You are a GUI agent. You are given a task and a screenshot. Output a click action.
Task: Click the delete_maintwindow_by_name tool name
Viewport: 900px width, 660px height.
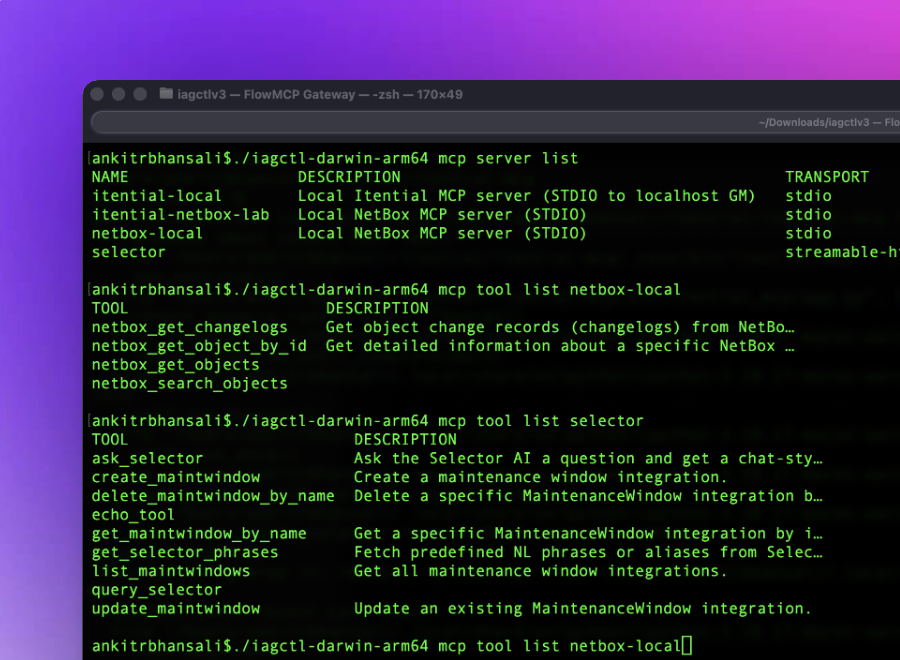pos(212,496)
